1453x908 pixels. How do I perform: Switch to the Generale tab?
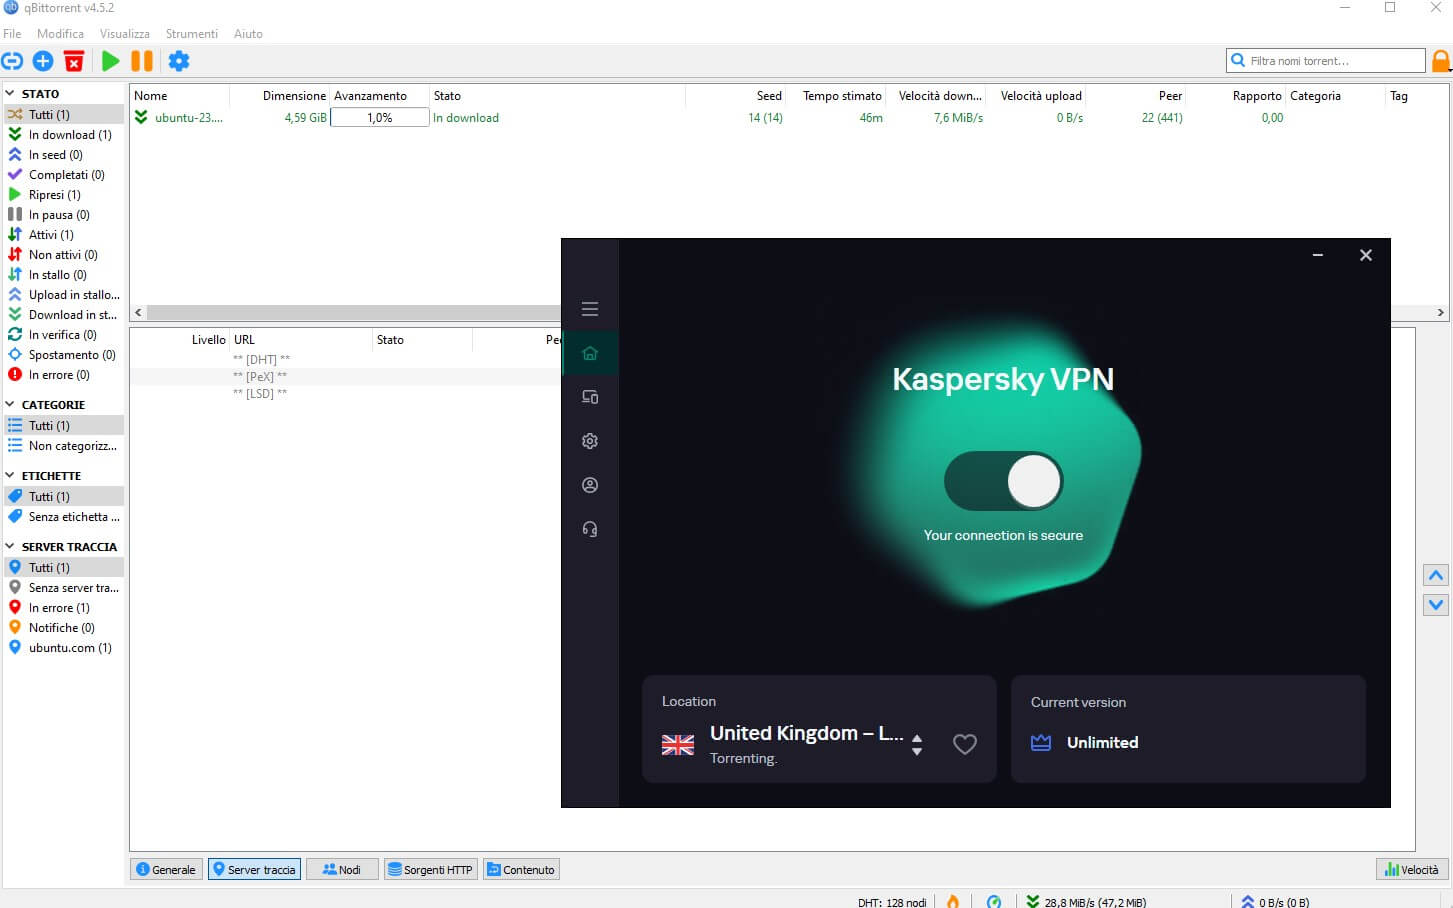point(166,869)
